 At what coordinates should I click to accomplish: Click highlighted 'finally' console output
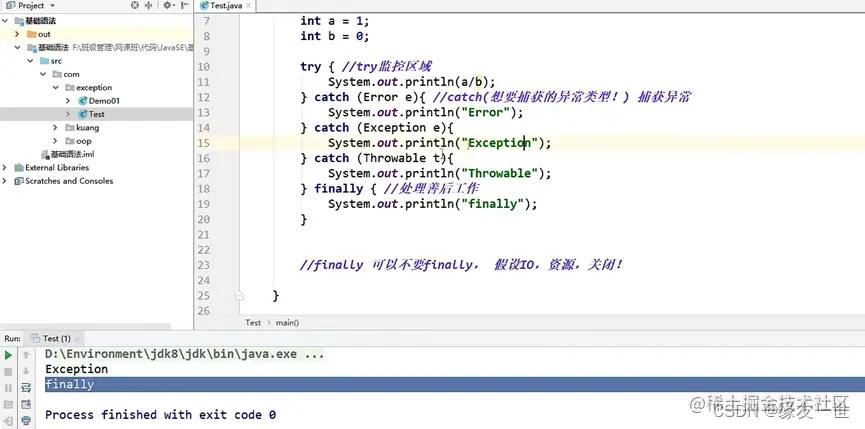click(70, 384)
